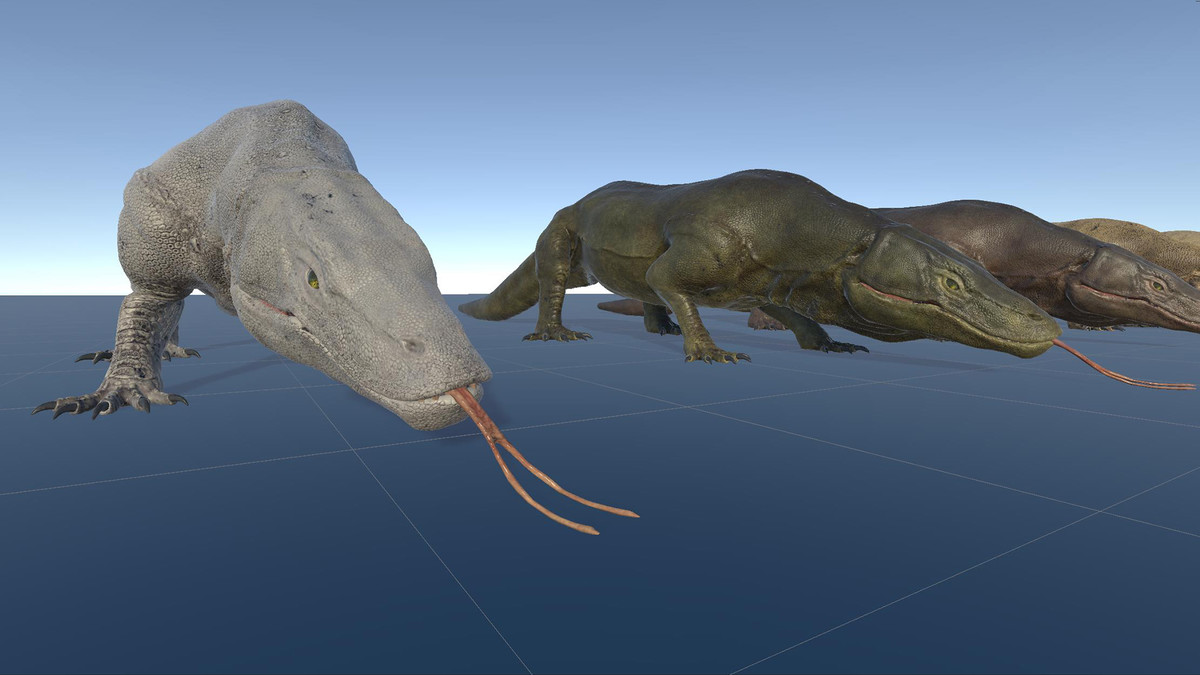Click the gray Komodo dragon's yellow eye
Viewport: 1200px width, 675px height.
312,277
